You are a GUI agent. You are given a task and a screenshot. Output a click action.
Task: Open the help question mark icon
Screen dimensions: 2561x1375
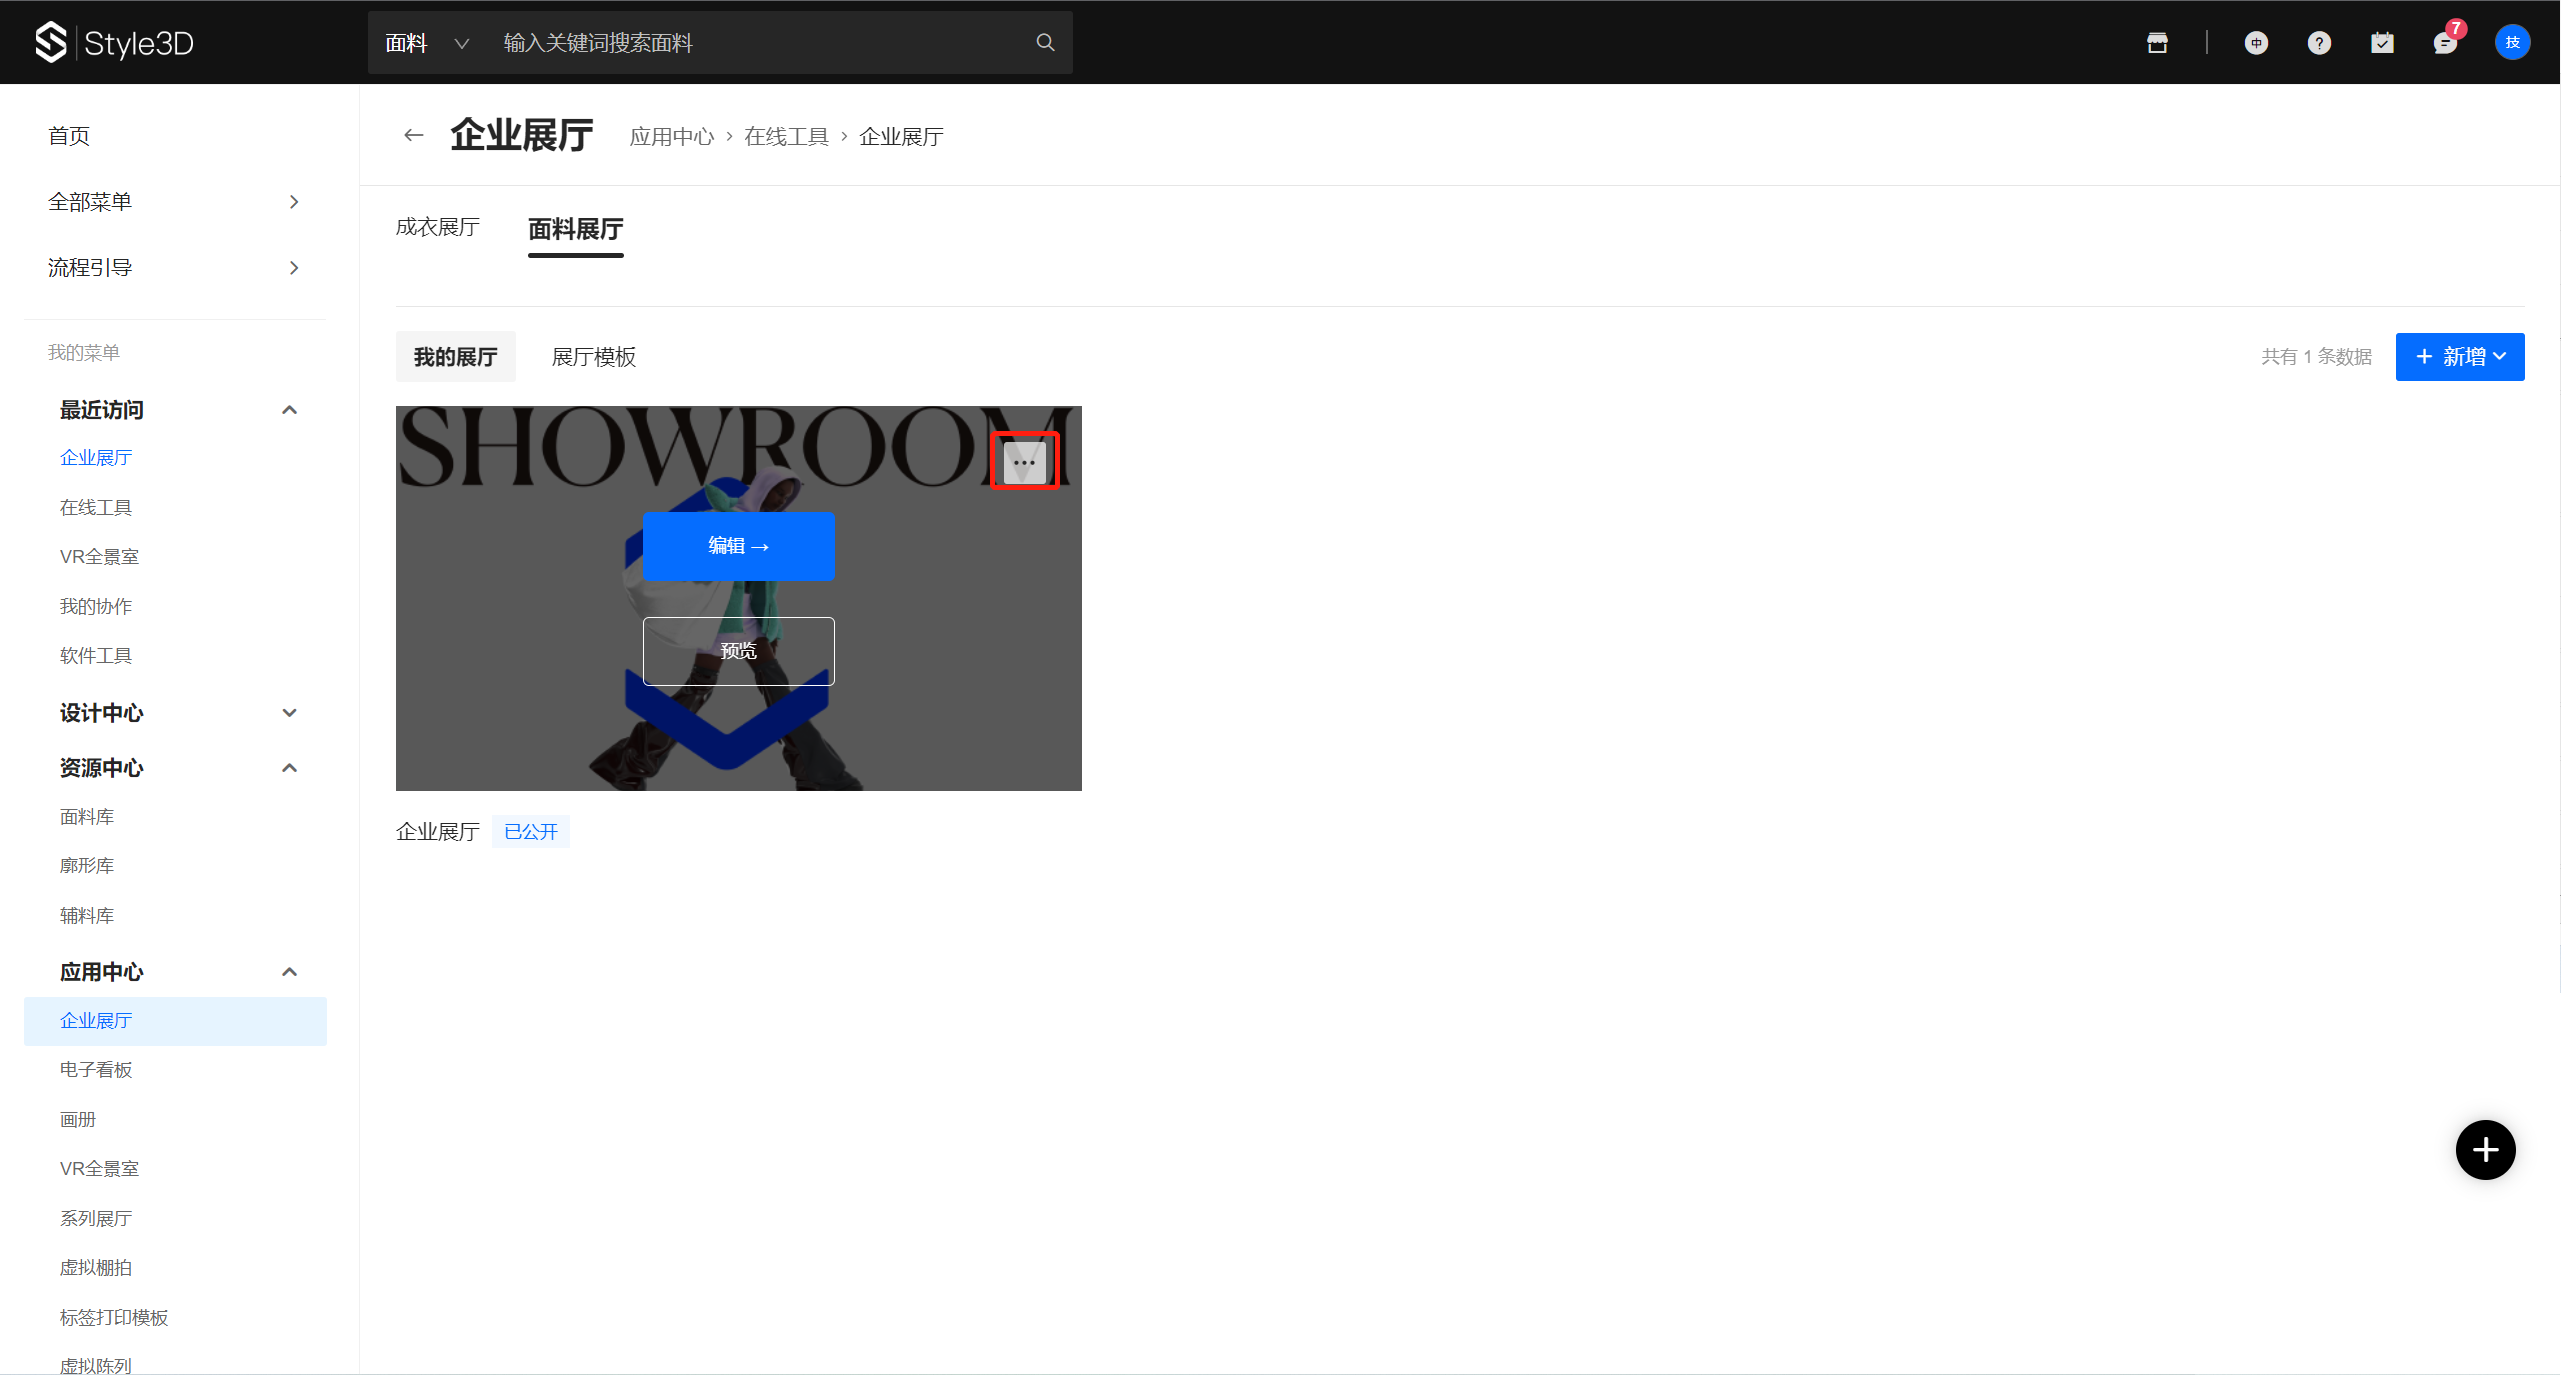(2319, 42)
